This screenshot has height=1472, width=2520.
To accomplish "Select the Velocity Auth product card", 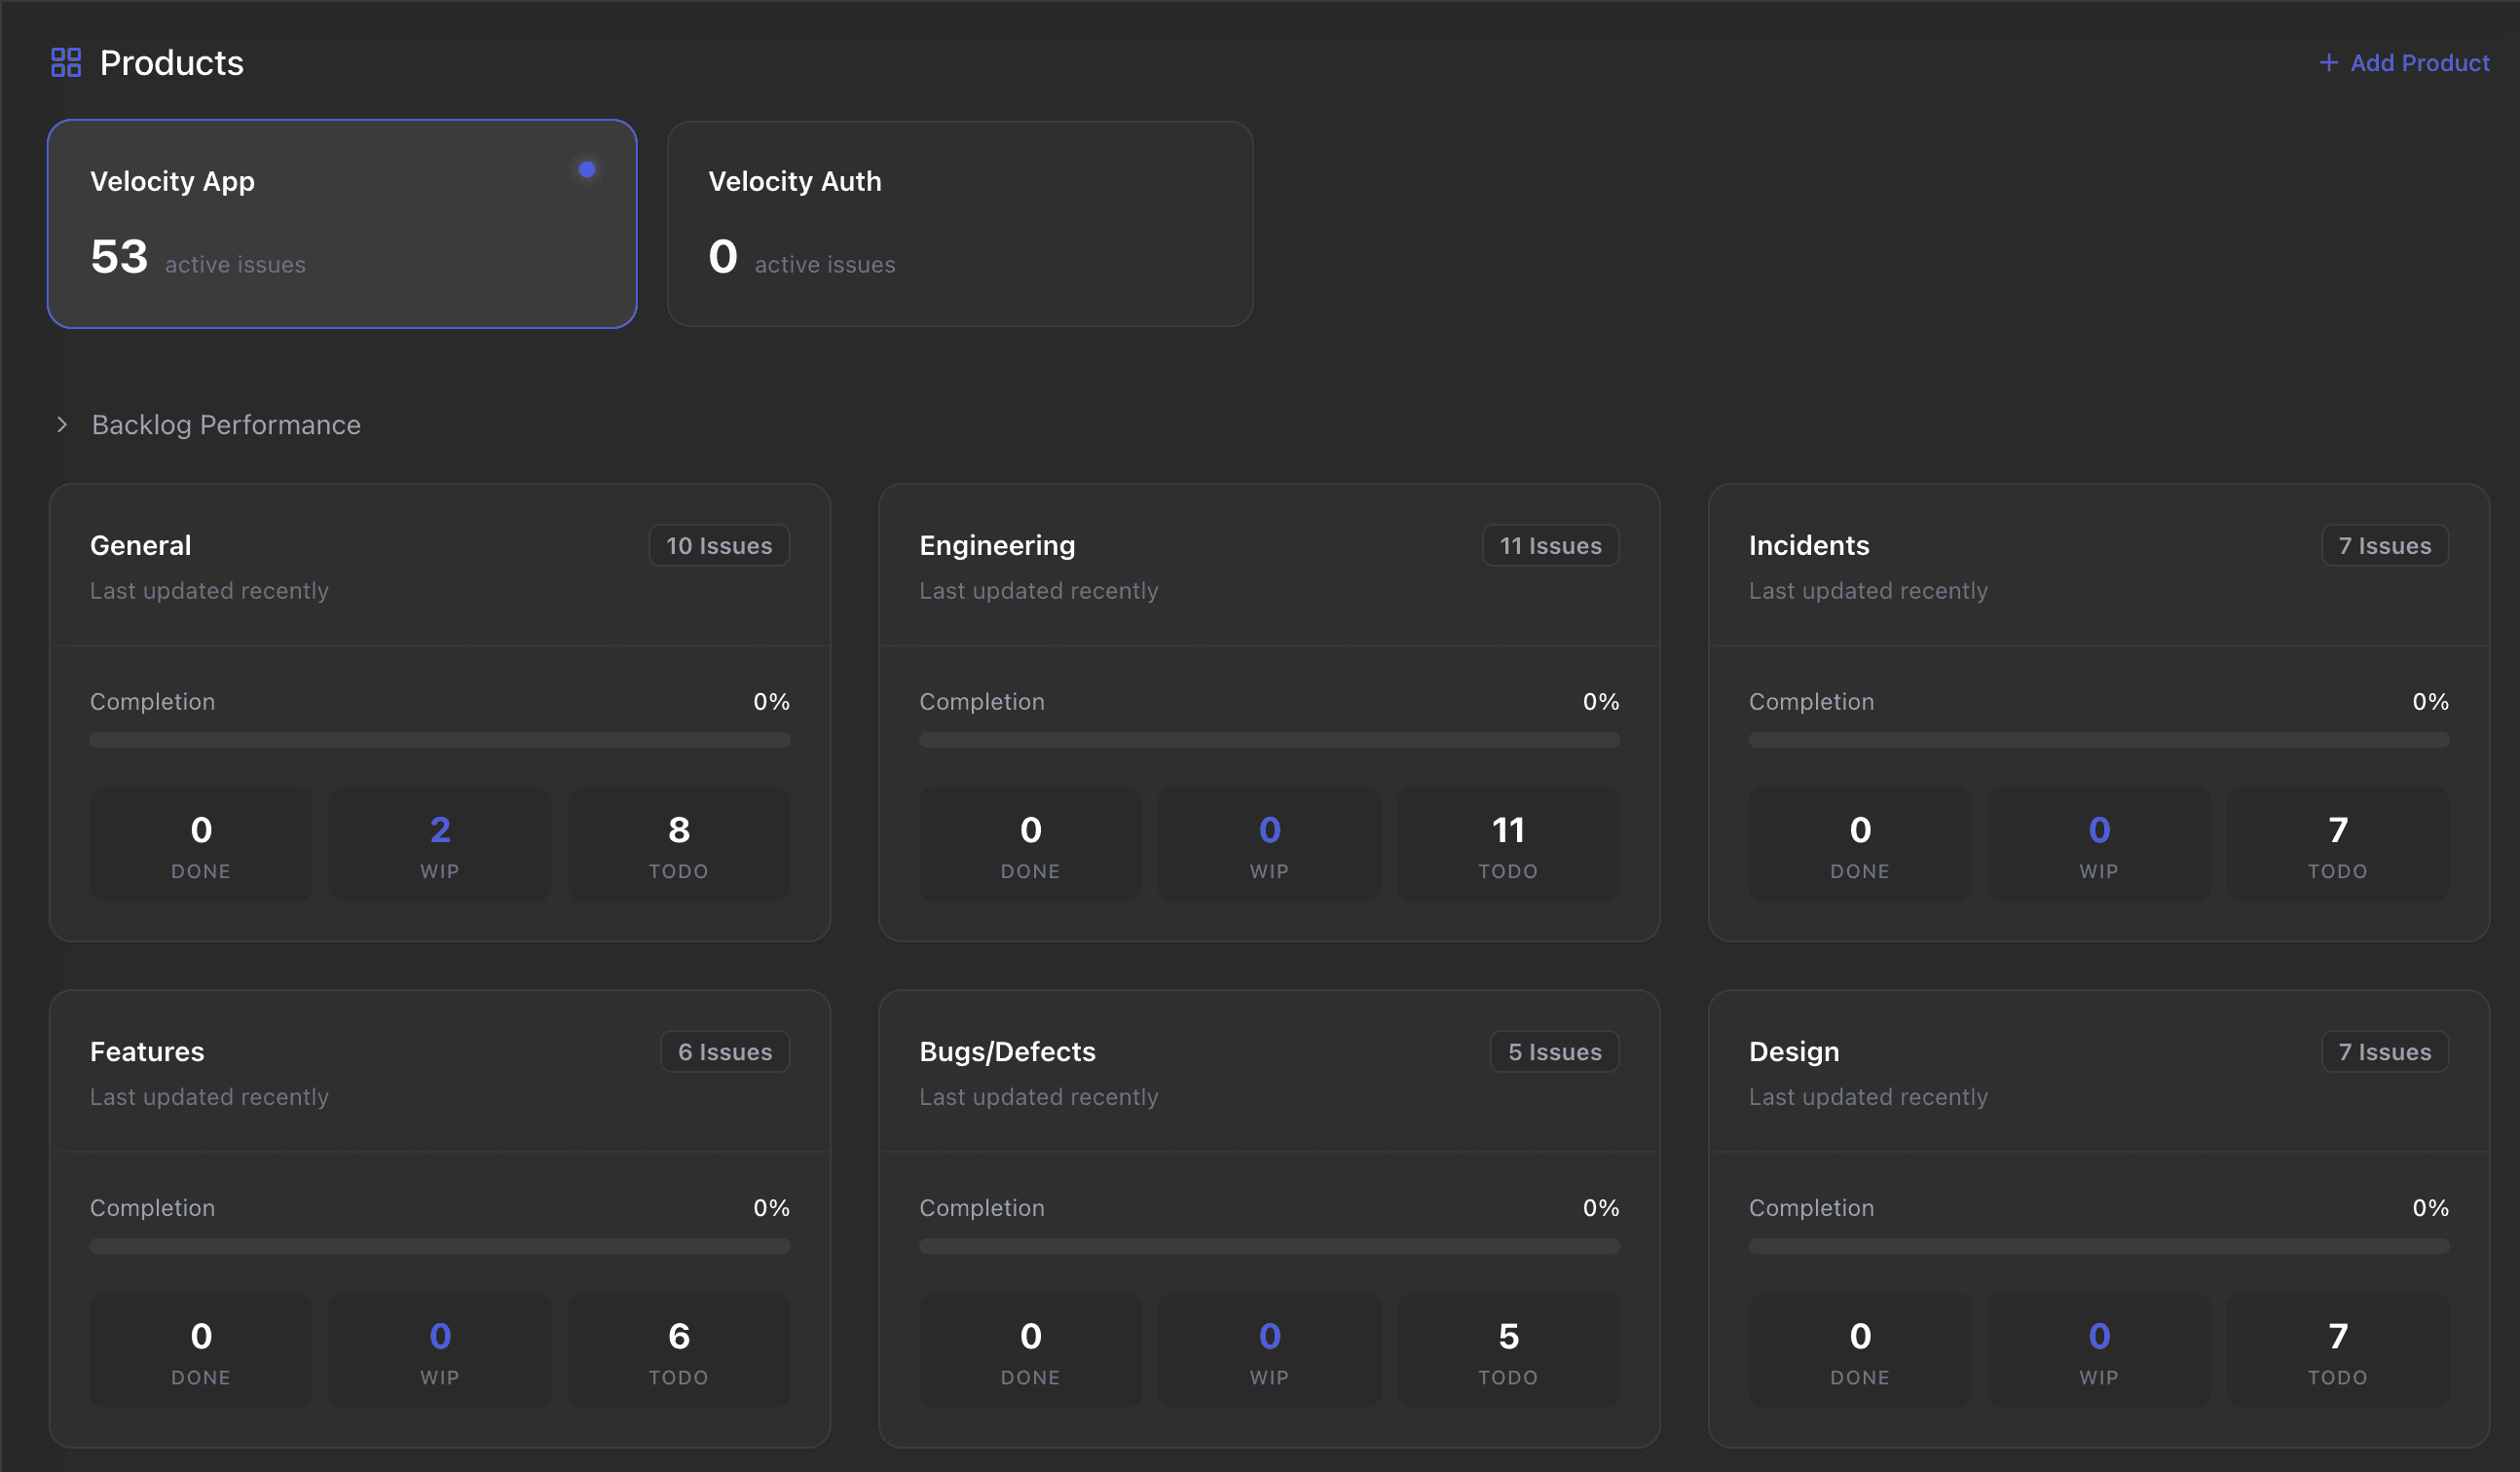I will pos(959,224).
